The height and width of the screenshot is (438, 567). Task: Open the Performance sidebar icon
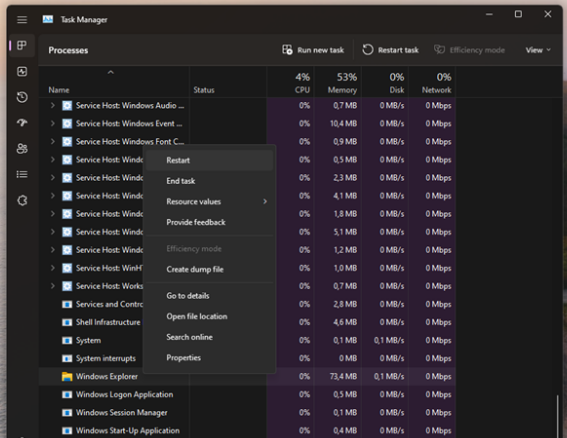coord(22,71)
